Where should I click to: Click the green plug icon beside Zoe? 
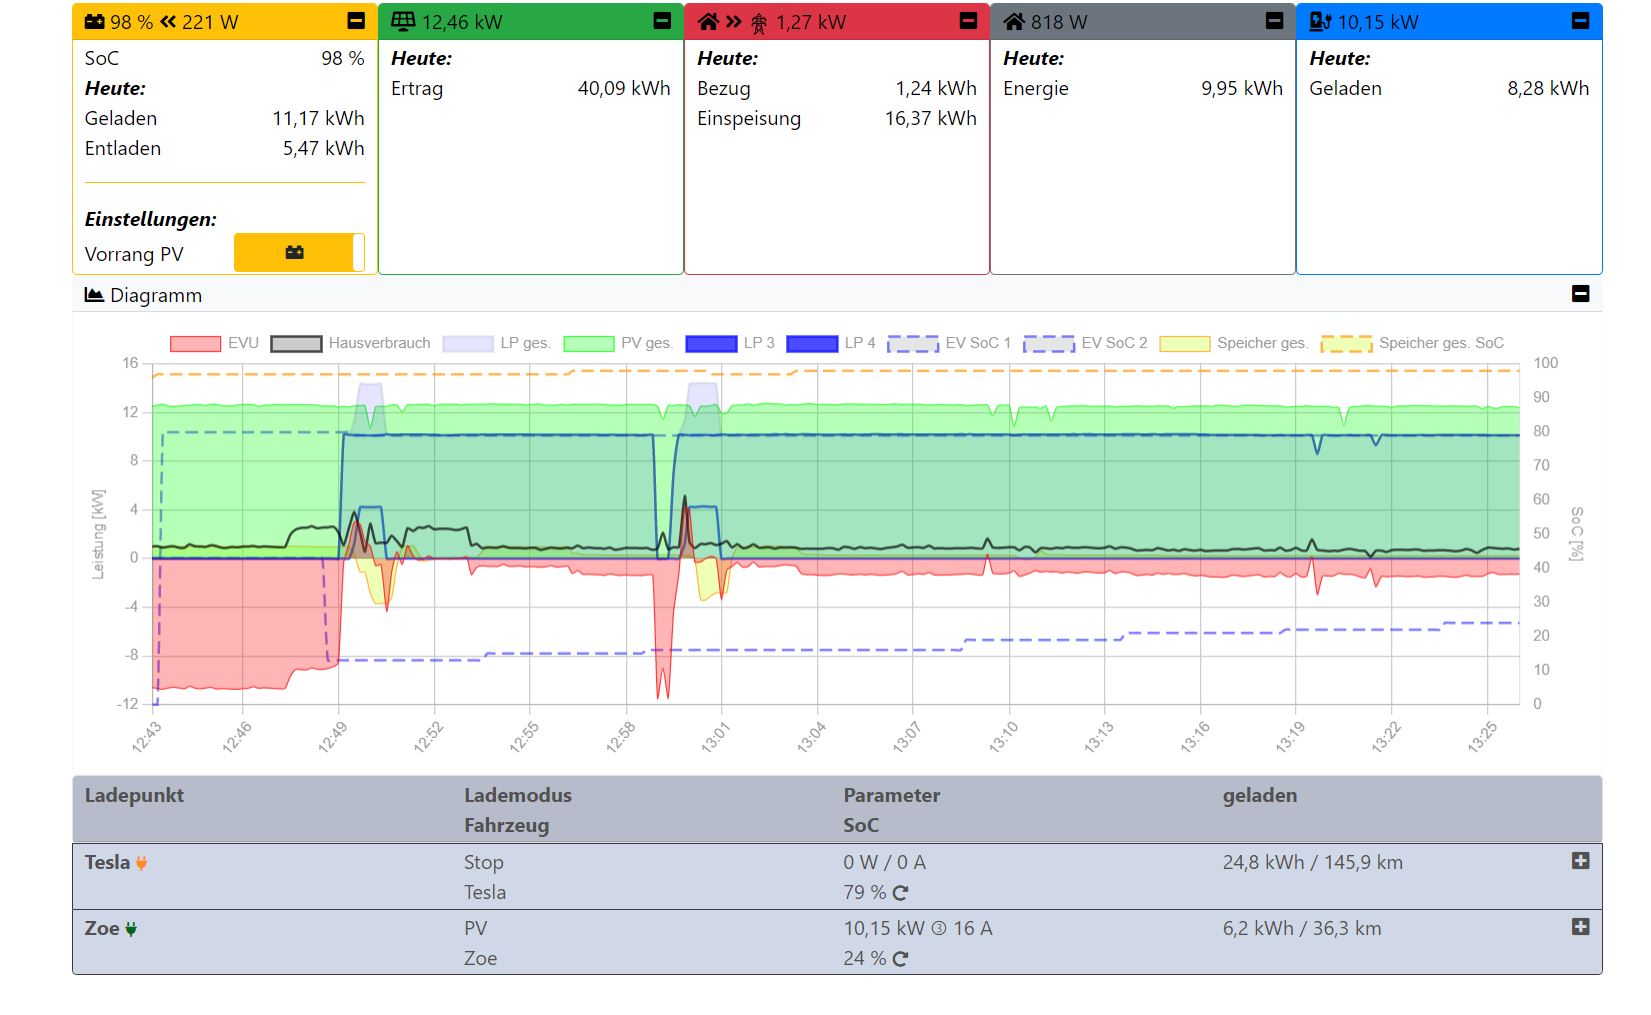(131, 929)
